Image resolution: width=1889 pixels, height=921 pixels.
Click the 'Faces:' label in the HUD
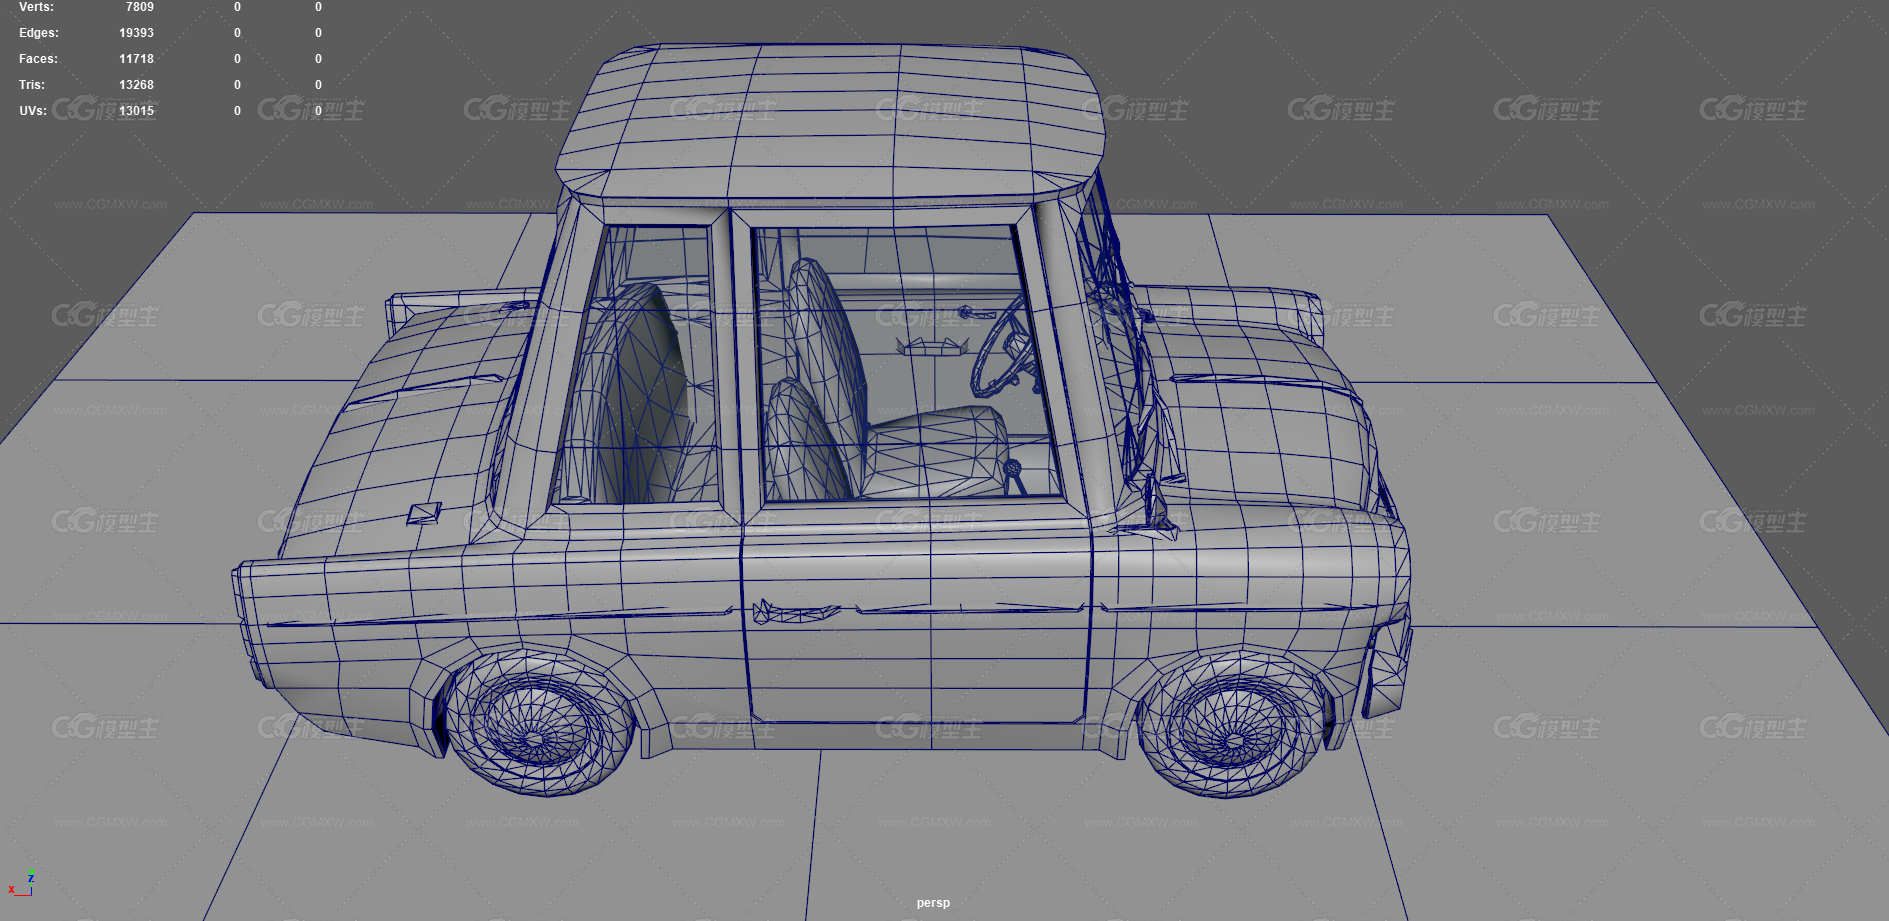(38, 59)
